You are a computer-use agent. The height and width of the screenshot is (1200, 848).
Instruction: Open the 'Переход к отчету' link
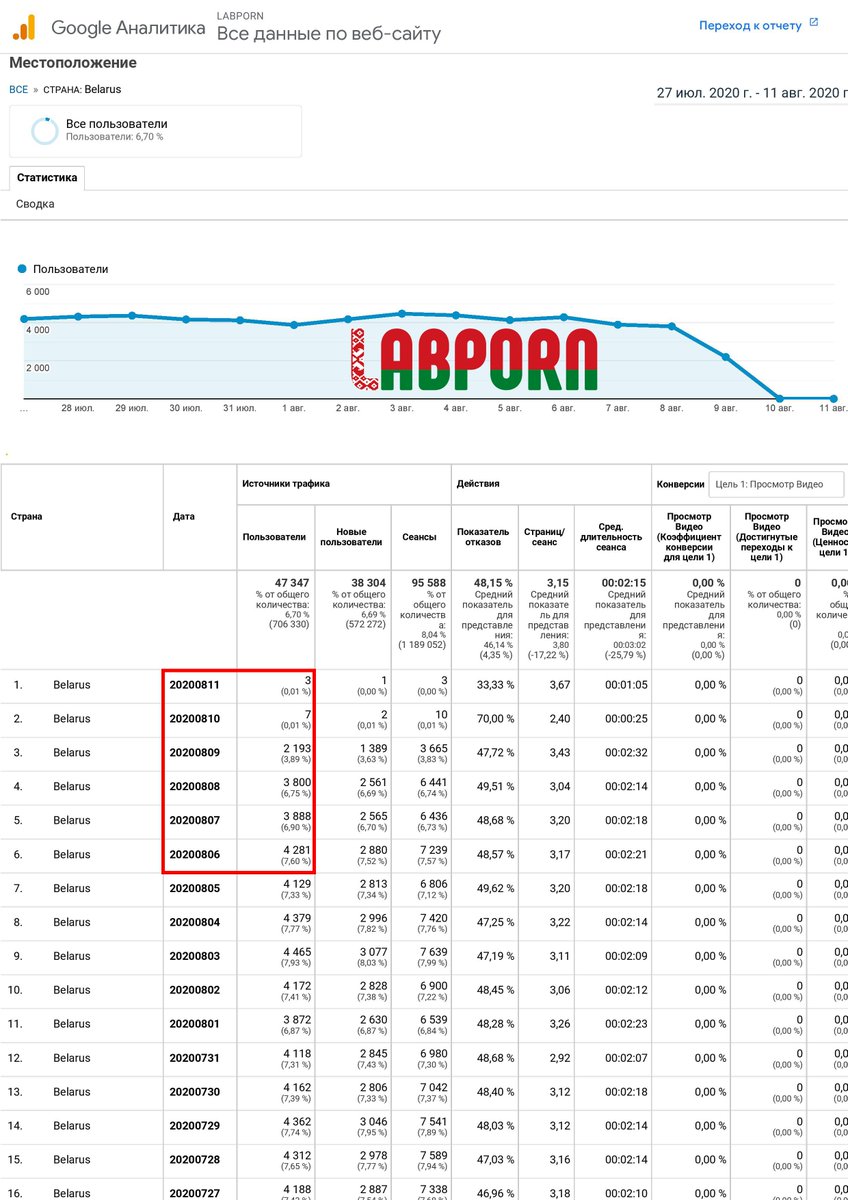(x=750, y=26)
